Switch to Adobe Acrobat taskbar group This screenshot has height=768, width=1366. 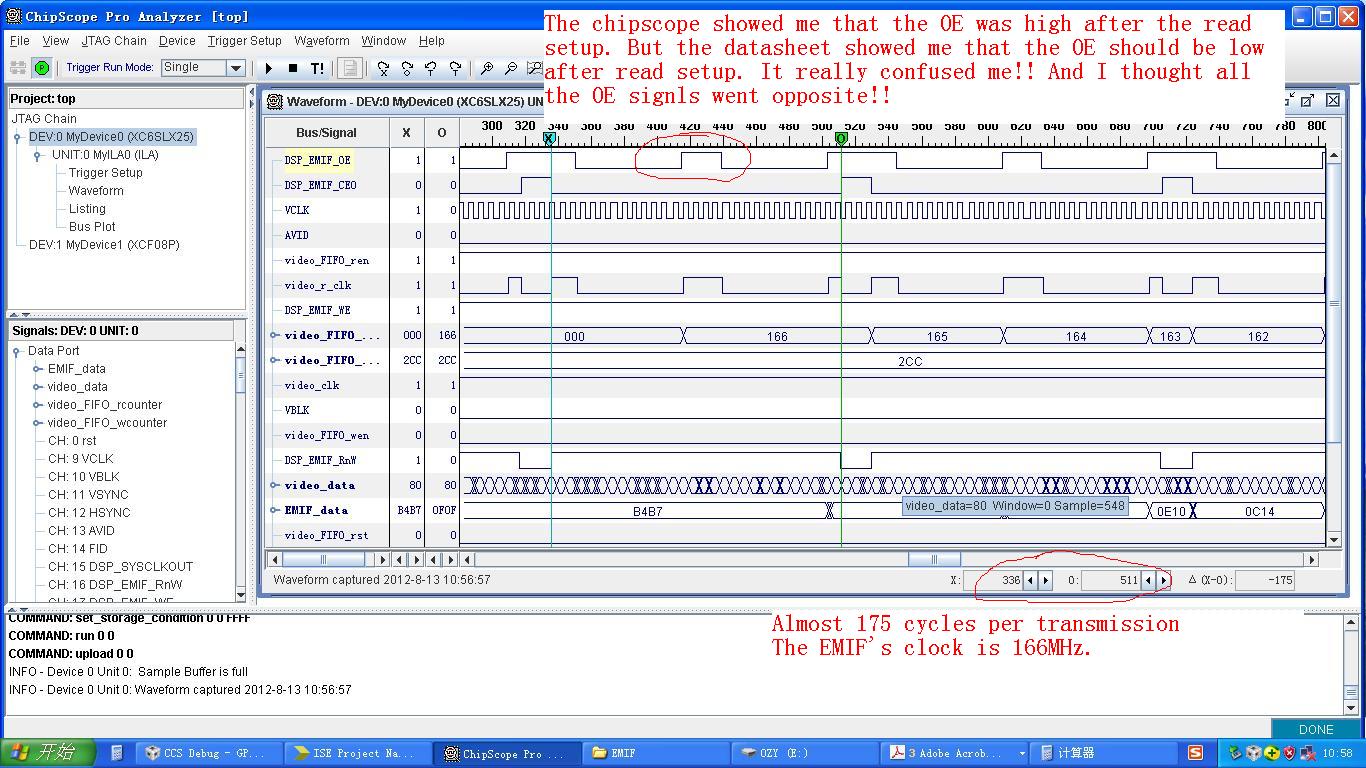click(956, 753)
